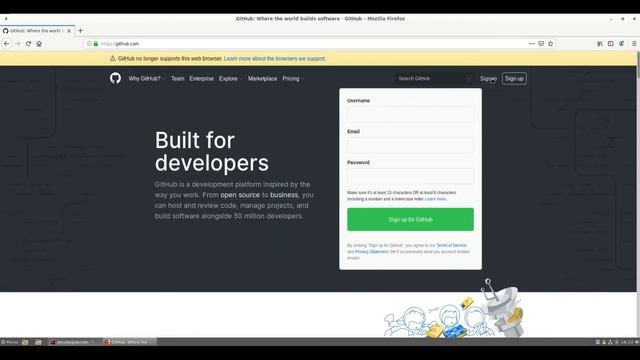The width and height of the screenshot is (640, 360).
Task: Click the green padlock security icon
Action: coord(96,44)
